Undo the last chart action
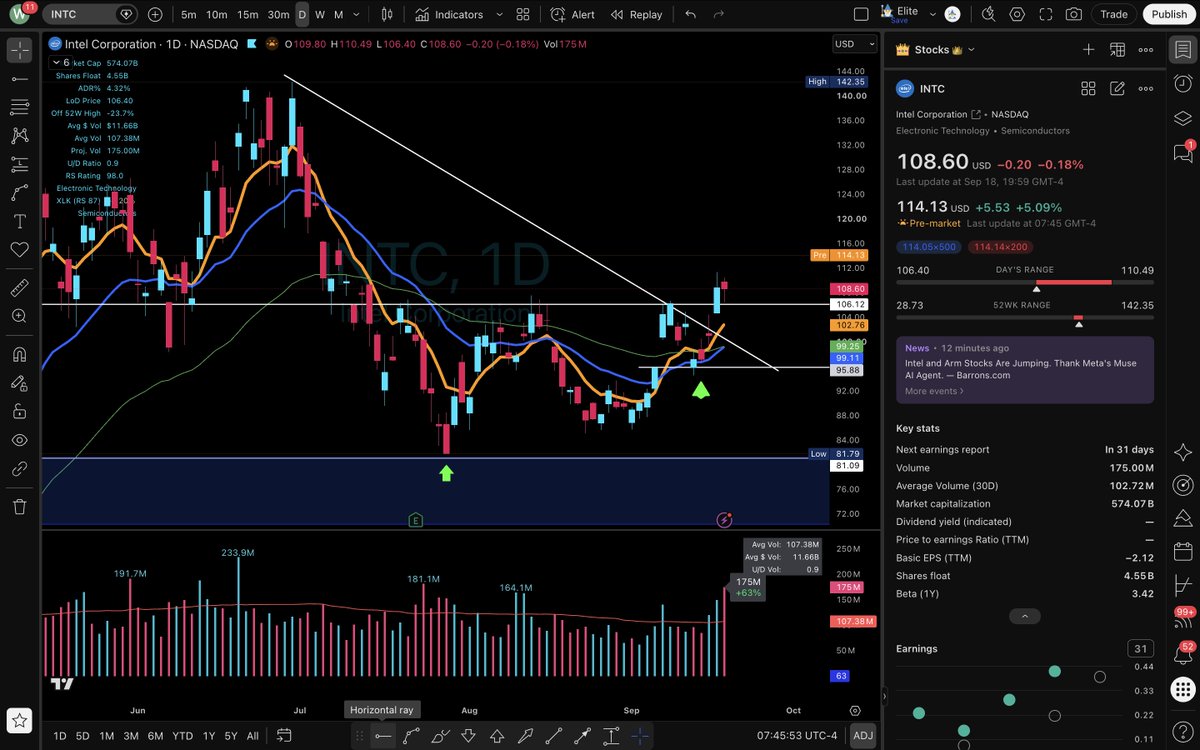This screenshot has height=750, width=1200. click(690, 14)
